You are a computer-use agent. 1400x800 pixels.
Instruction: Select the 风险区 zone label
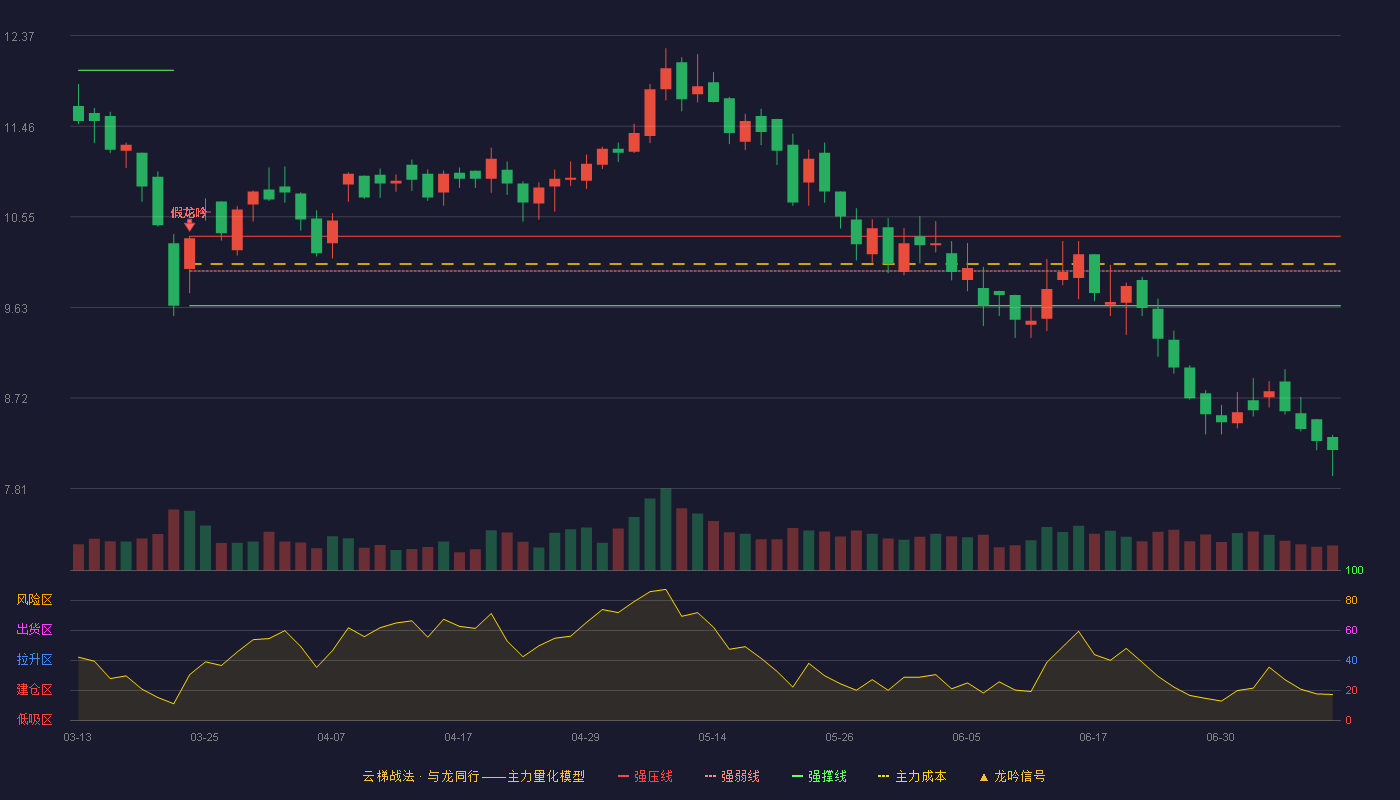point(34,600)
